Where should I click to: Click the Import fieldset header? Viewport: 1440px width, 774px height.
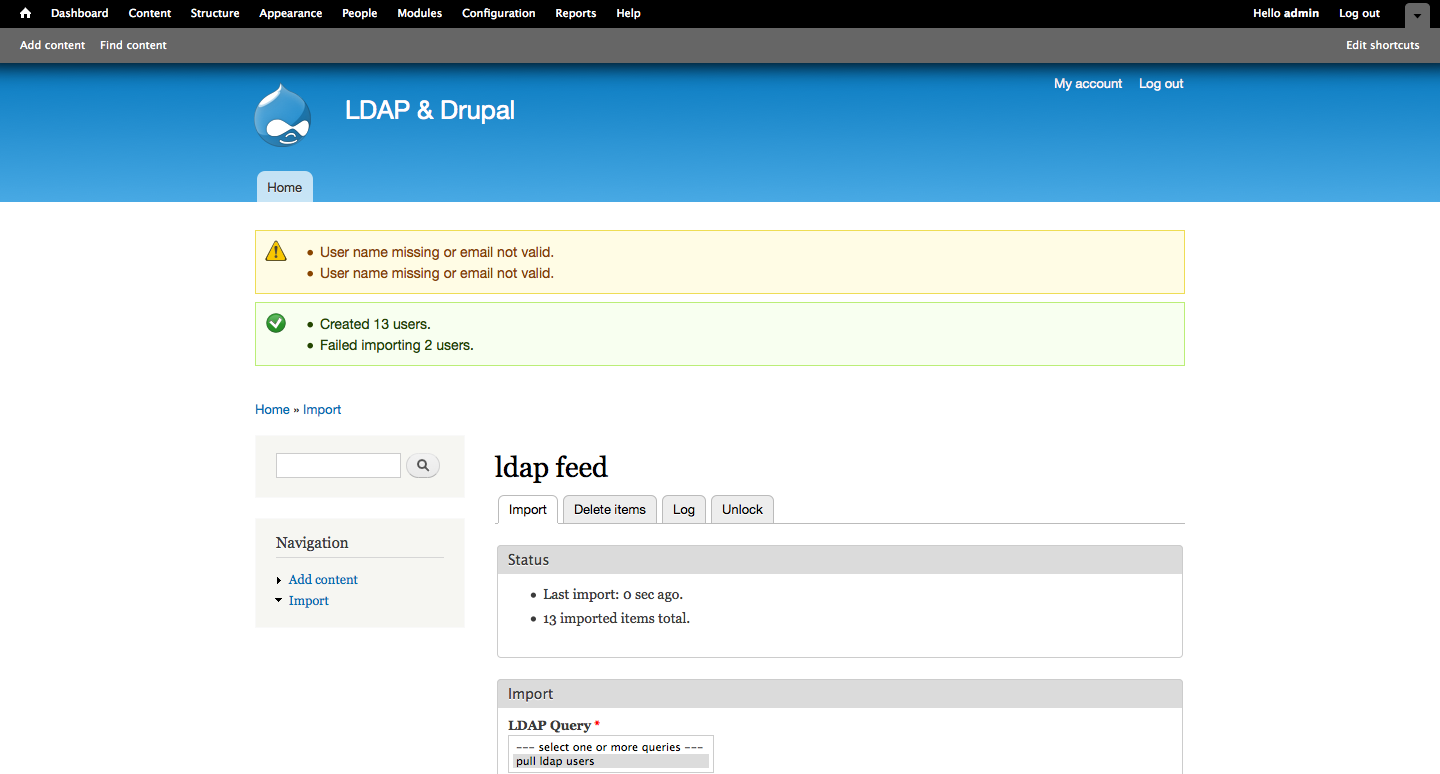tap(840, 694)
